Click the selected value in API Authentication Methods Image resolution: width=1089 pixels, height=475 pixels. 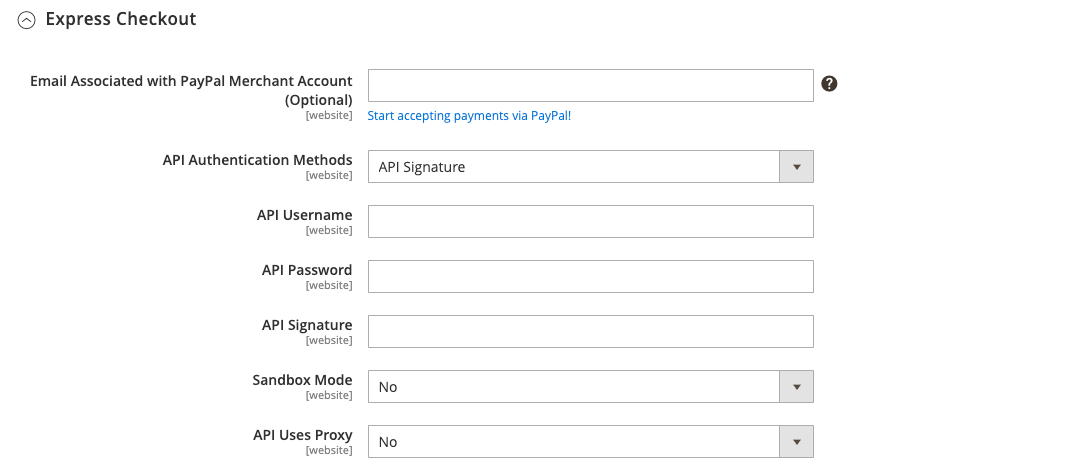422,167
